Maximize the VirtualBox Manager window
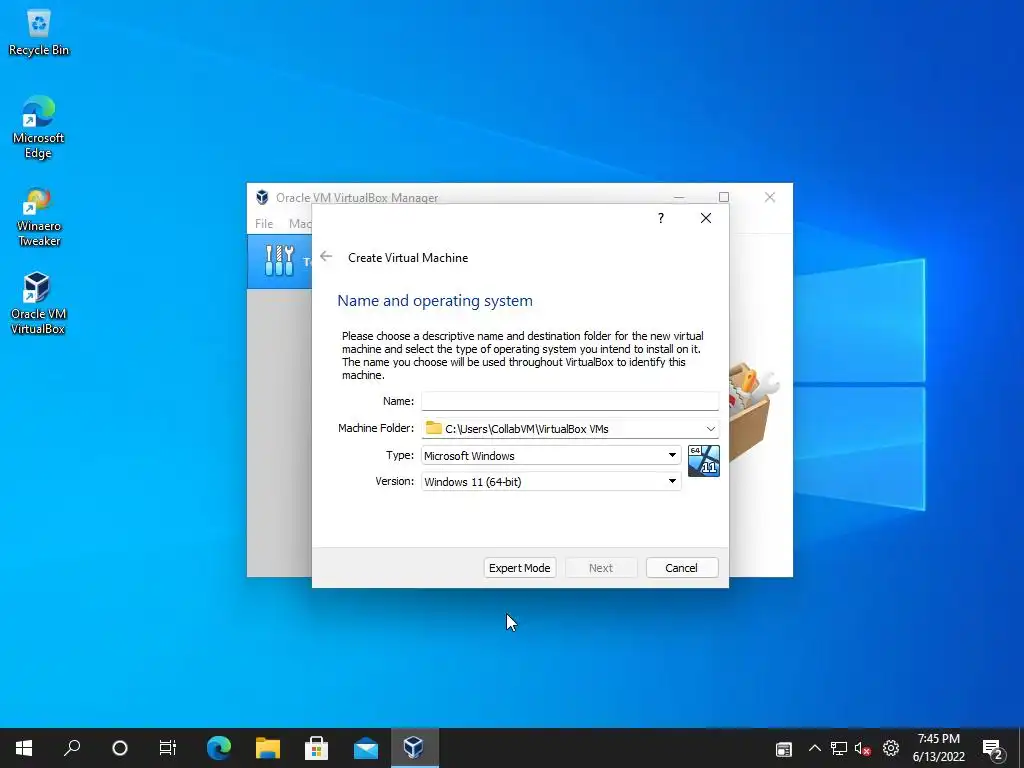The height and width of the screenshot is (768, 1024). pyautogui.click(x=724, y=197)
